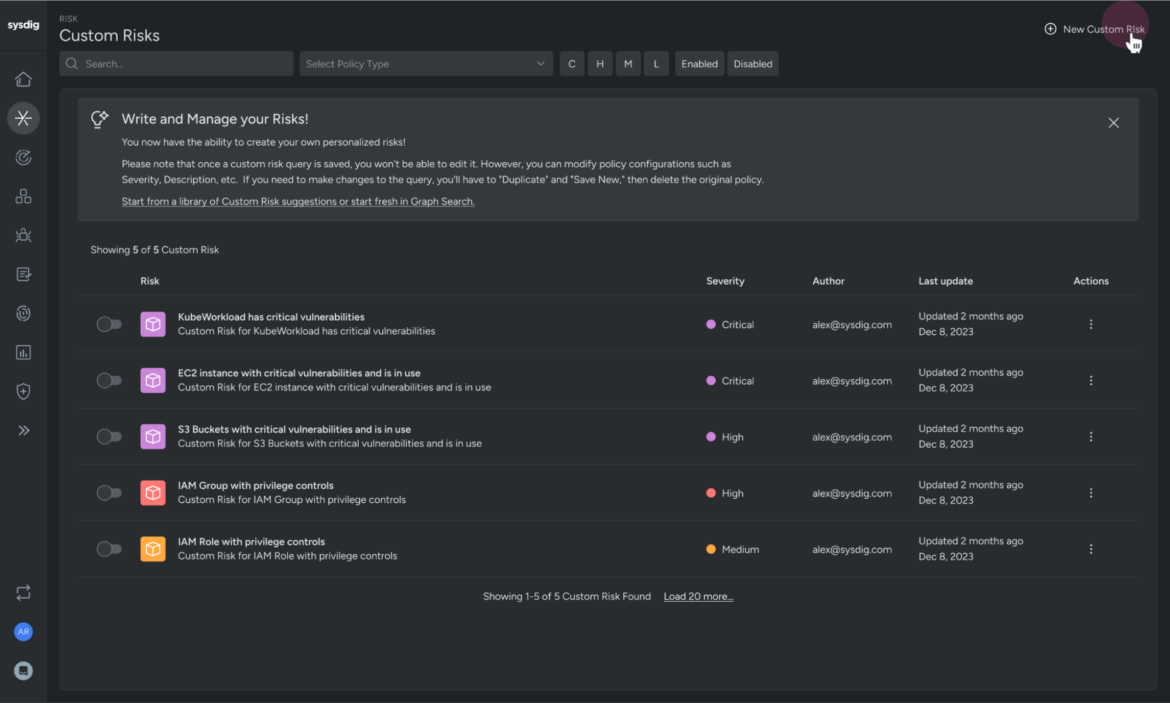
Task: Close the Write and Manage your Risks banner
Action: point(1113,123)
